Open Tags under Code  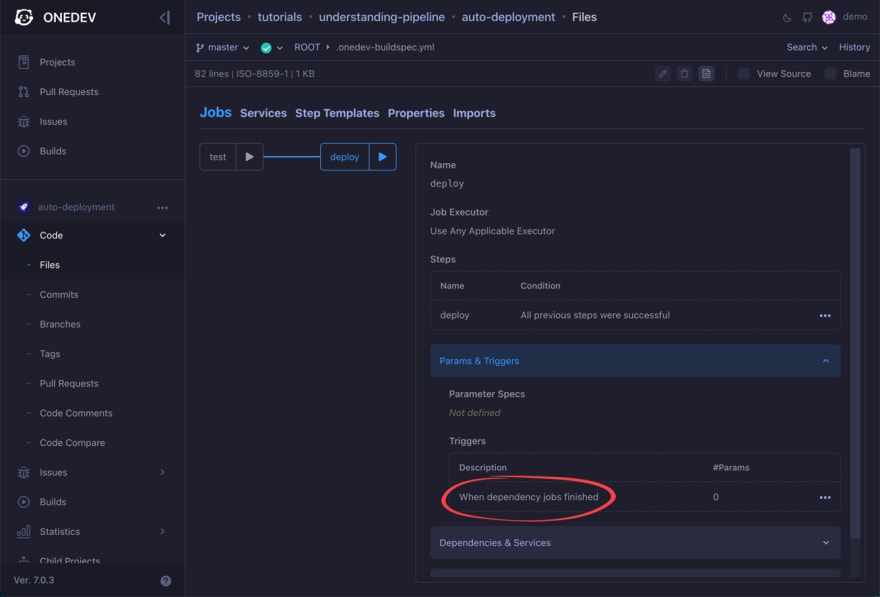coord(50,354)
